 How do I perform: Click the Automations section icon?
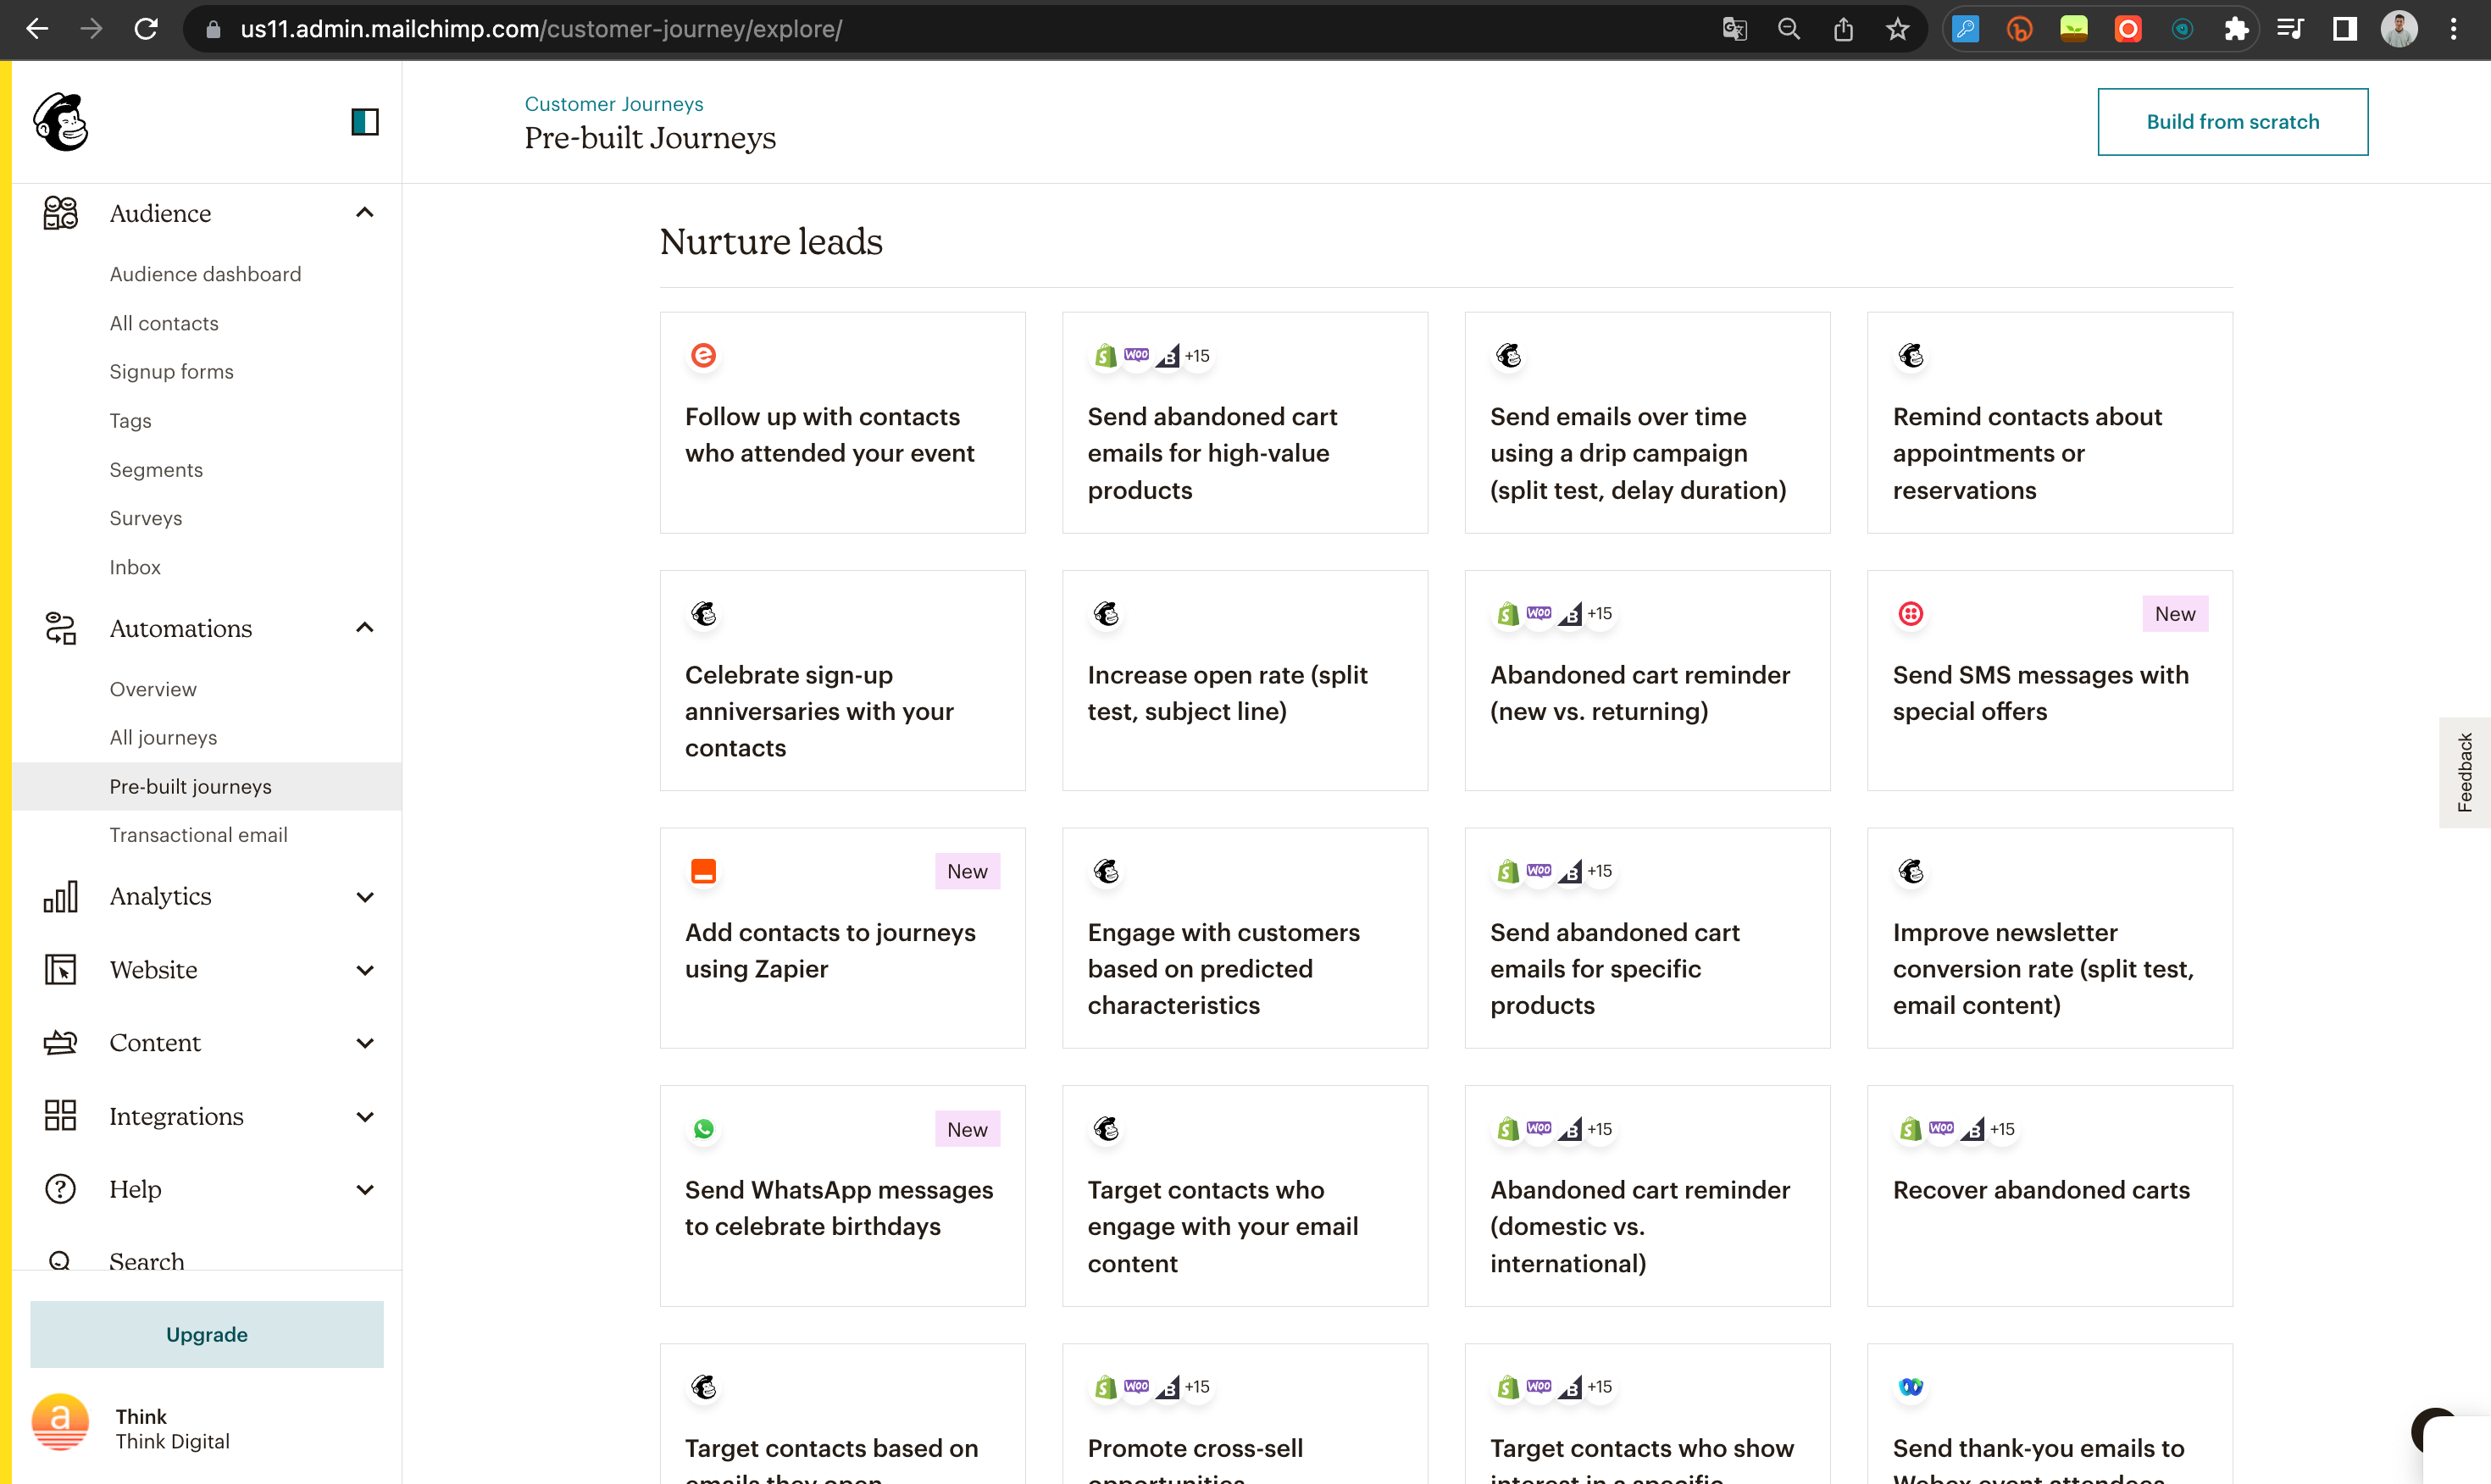pos(60,628)
